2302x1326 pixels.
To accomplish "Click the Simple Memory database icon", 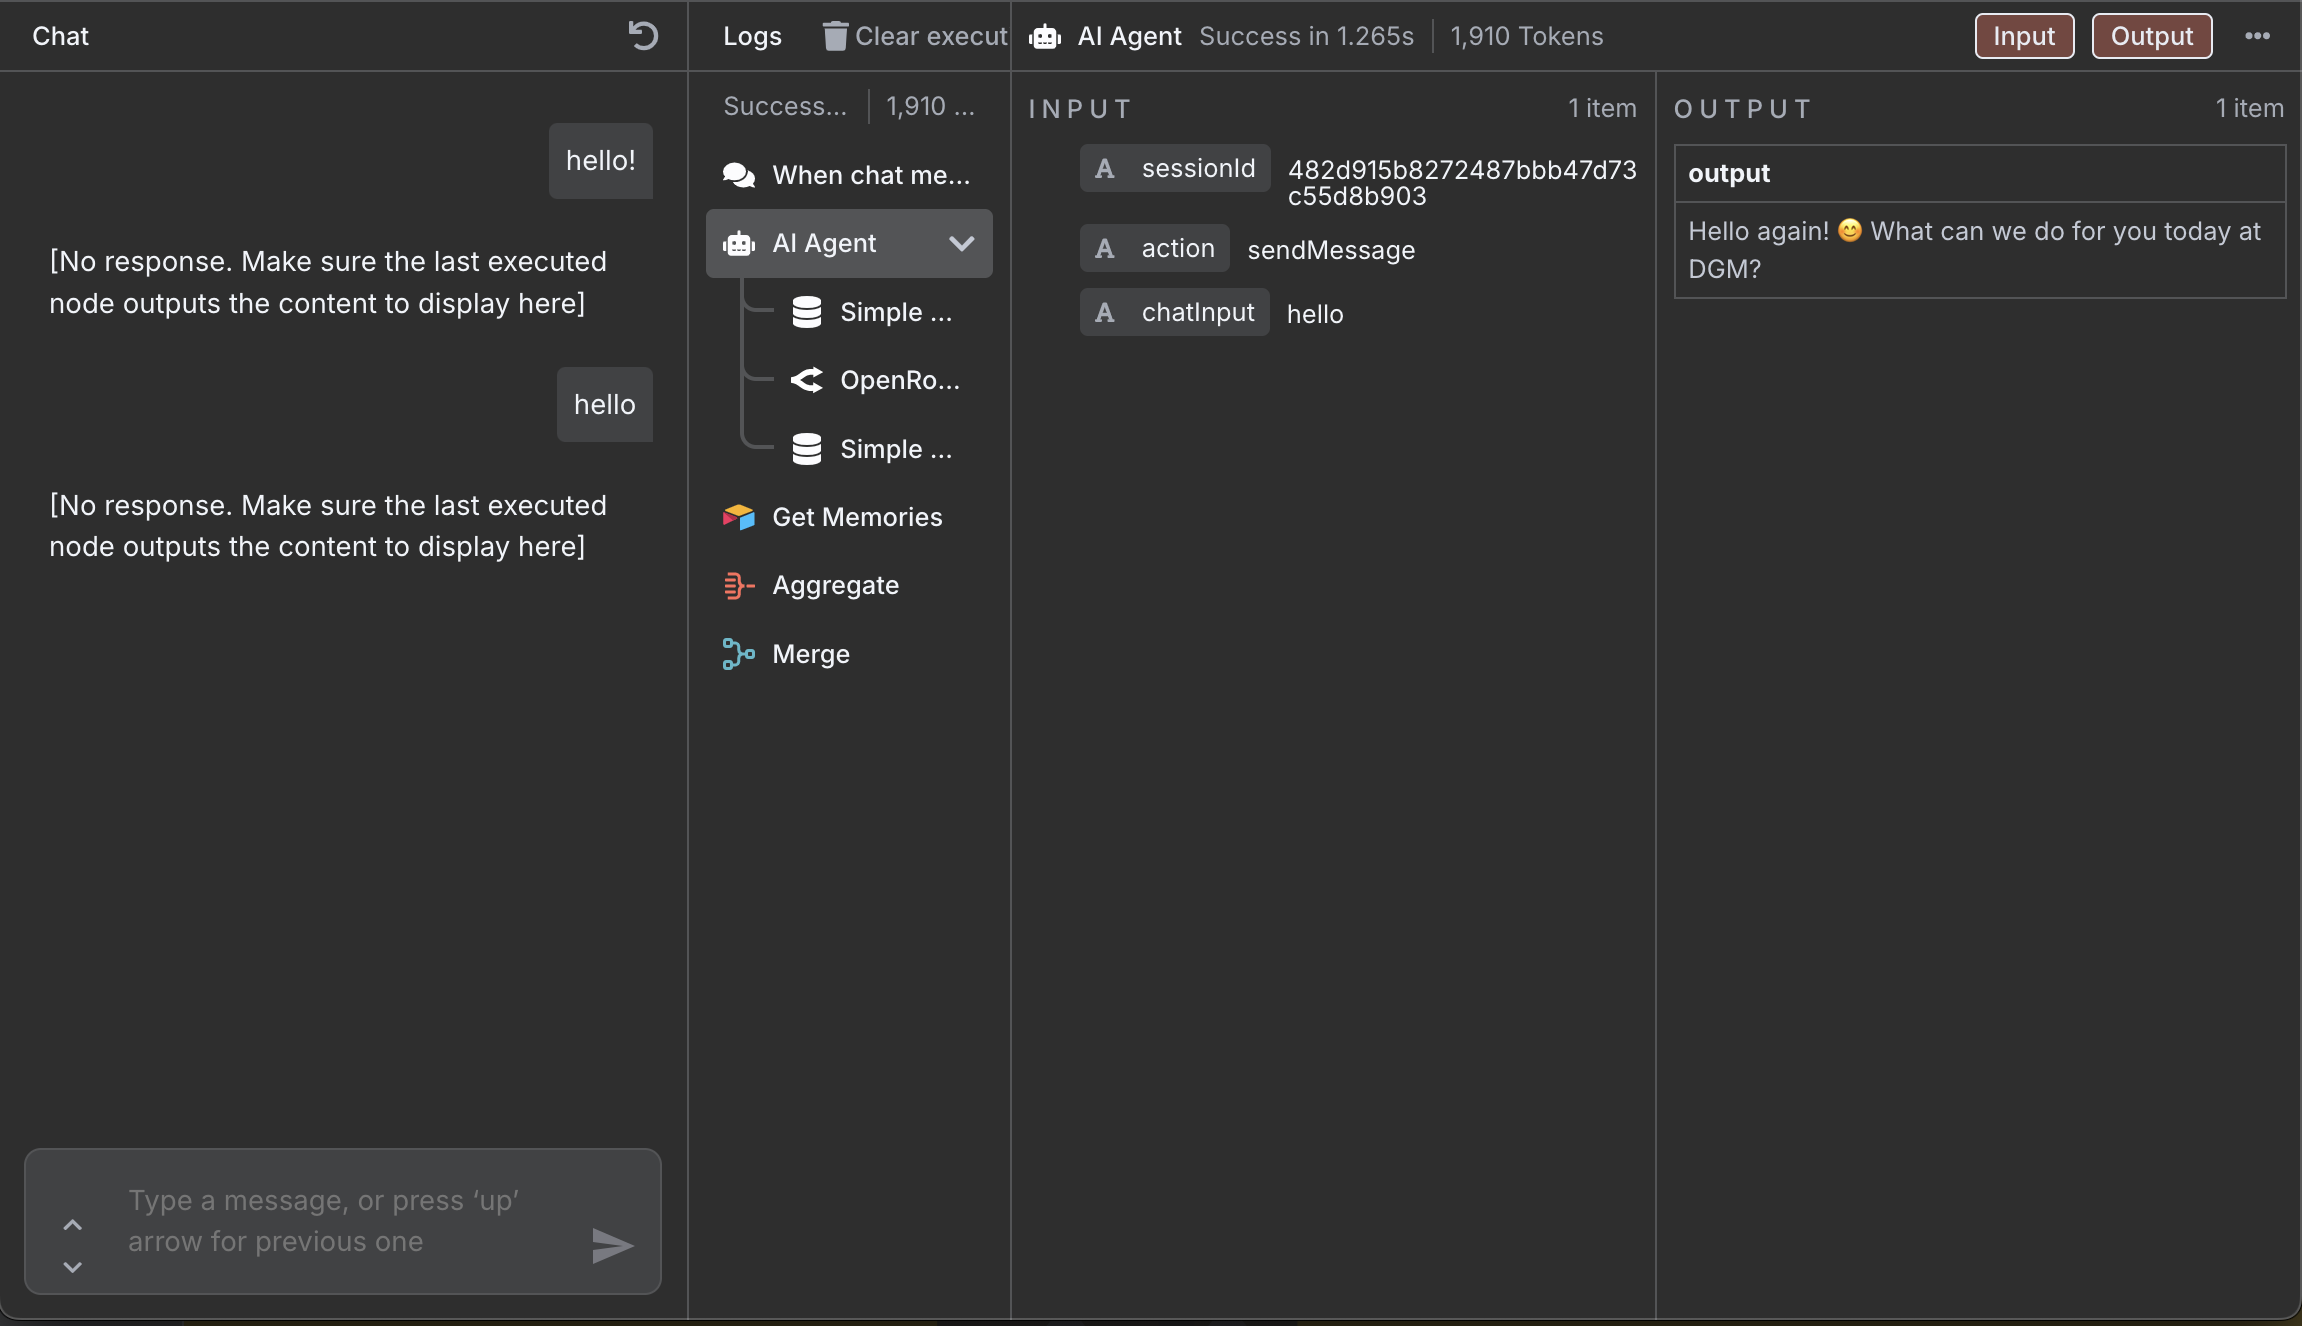I will (x=807, y=311).
